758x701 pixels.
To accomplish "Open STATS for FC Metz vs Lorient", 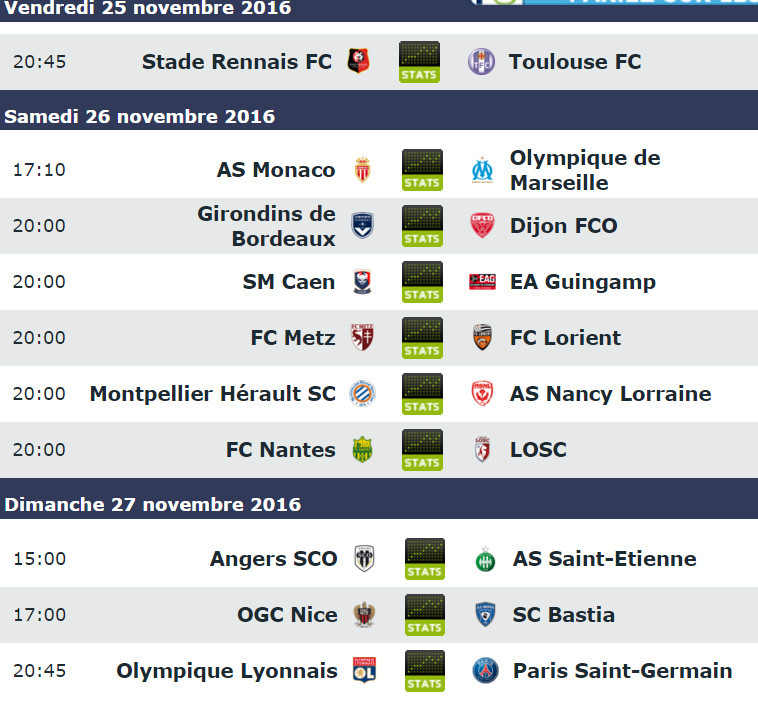I will click(422, 338).
